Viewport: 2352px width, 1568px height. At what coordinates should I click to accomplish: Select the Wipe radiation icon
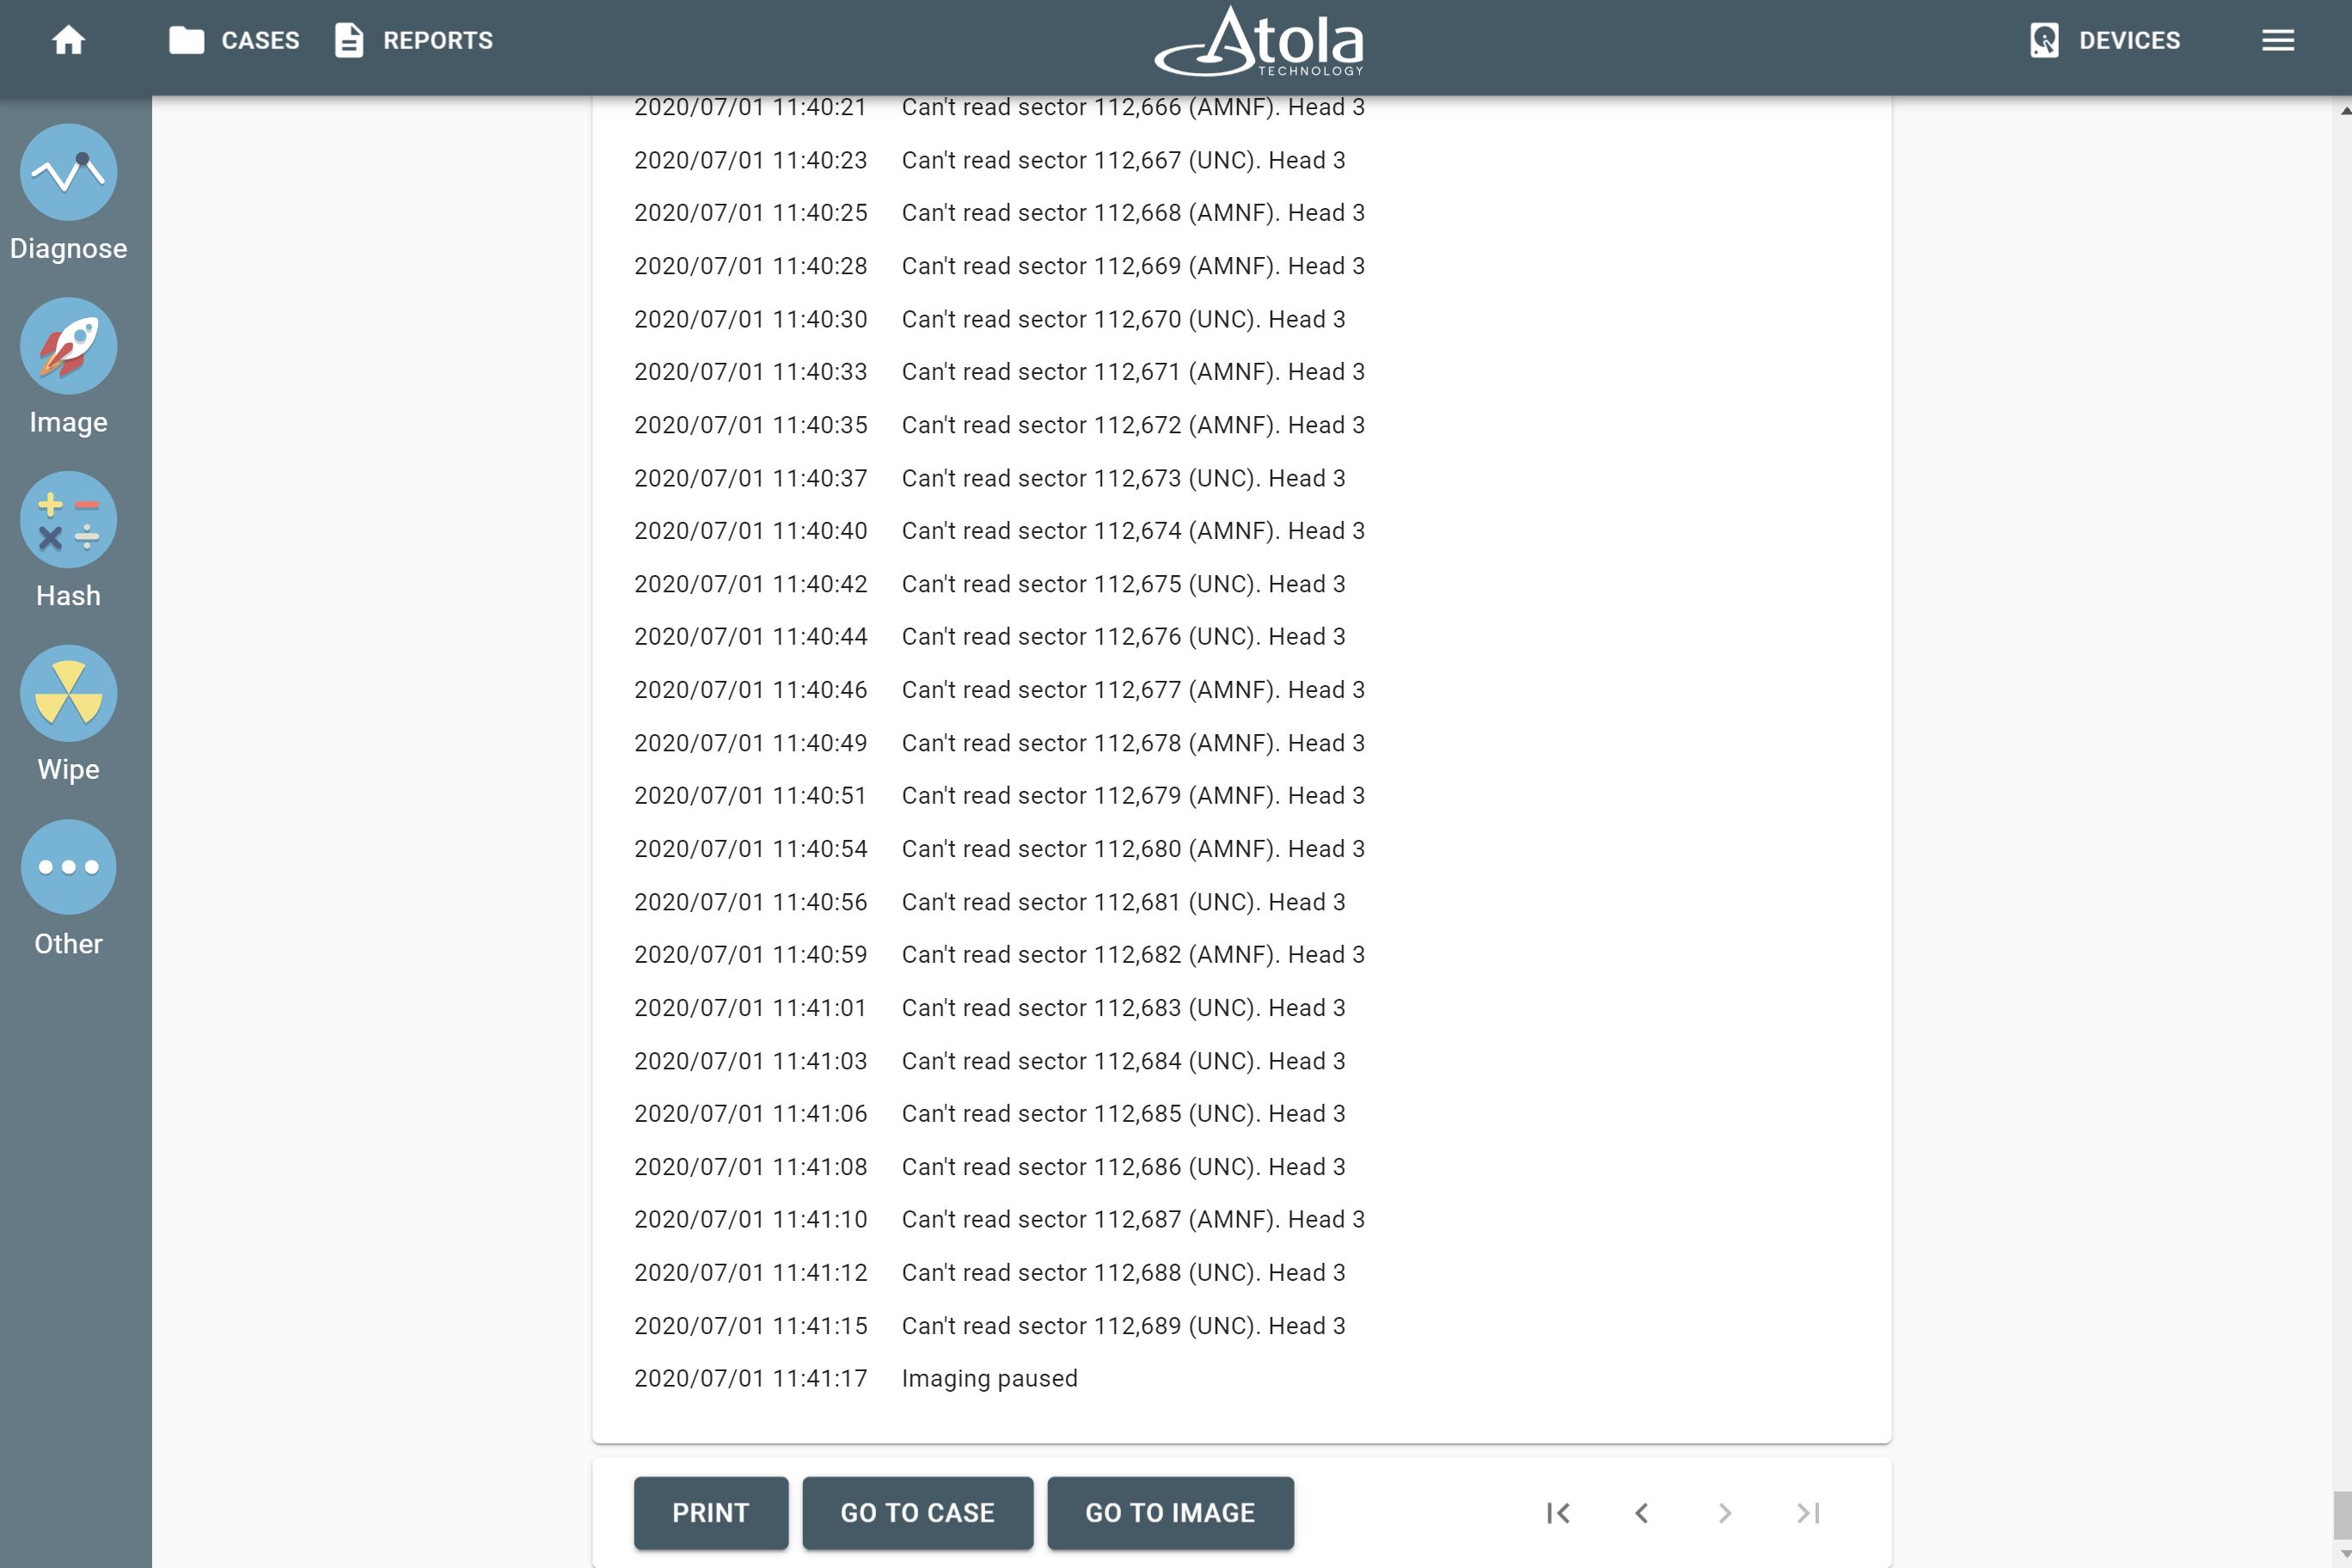(x=69, y=693)
